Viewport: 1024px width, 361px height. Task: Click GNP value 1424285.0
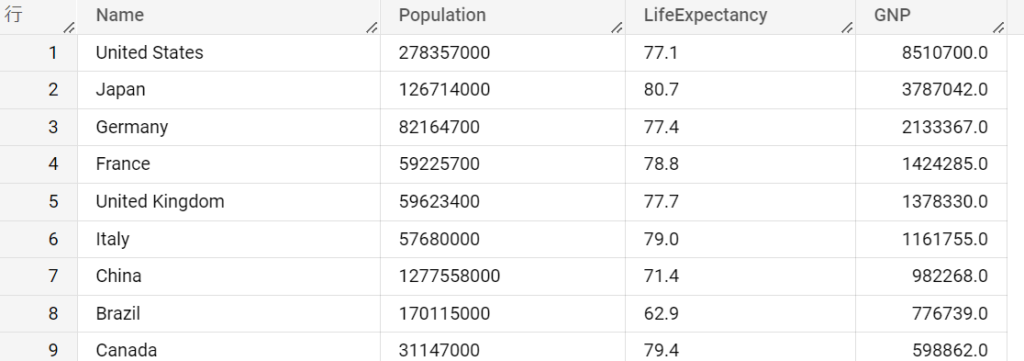[x=945, y=165]
